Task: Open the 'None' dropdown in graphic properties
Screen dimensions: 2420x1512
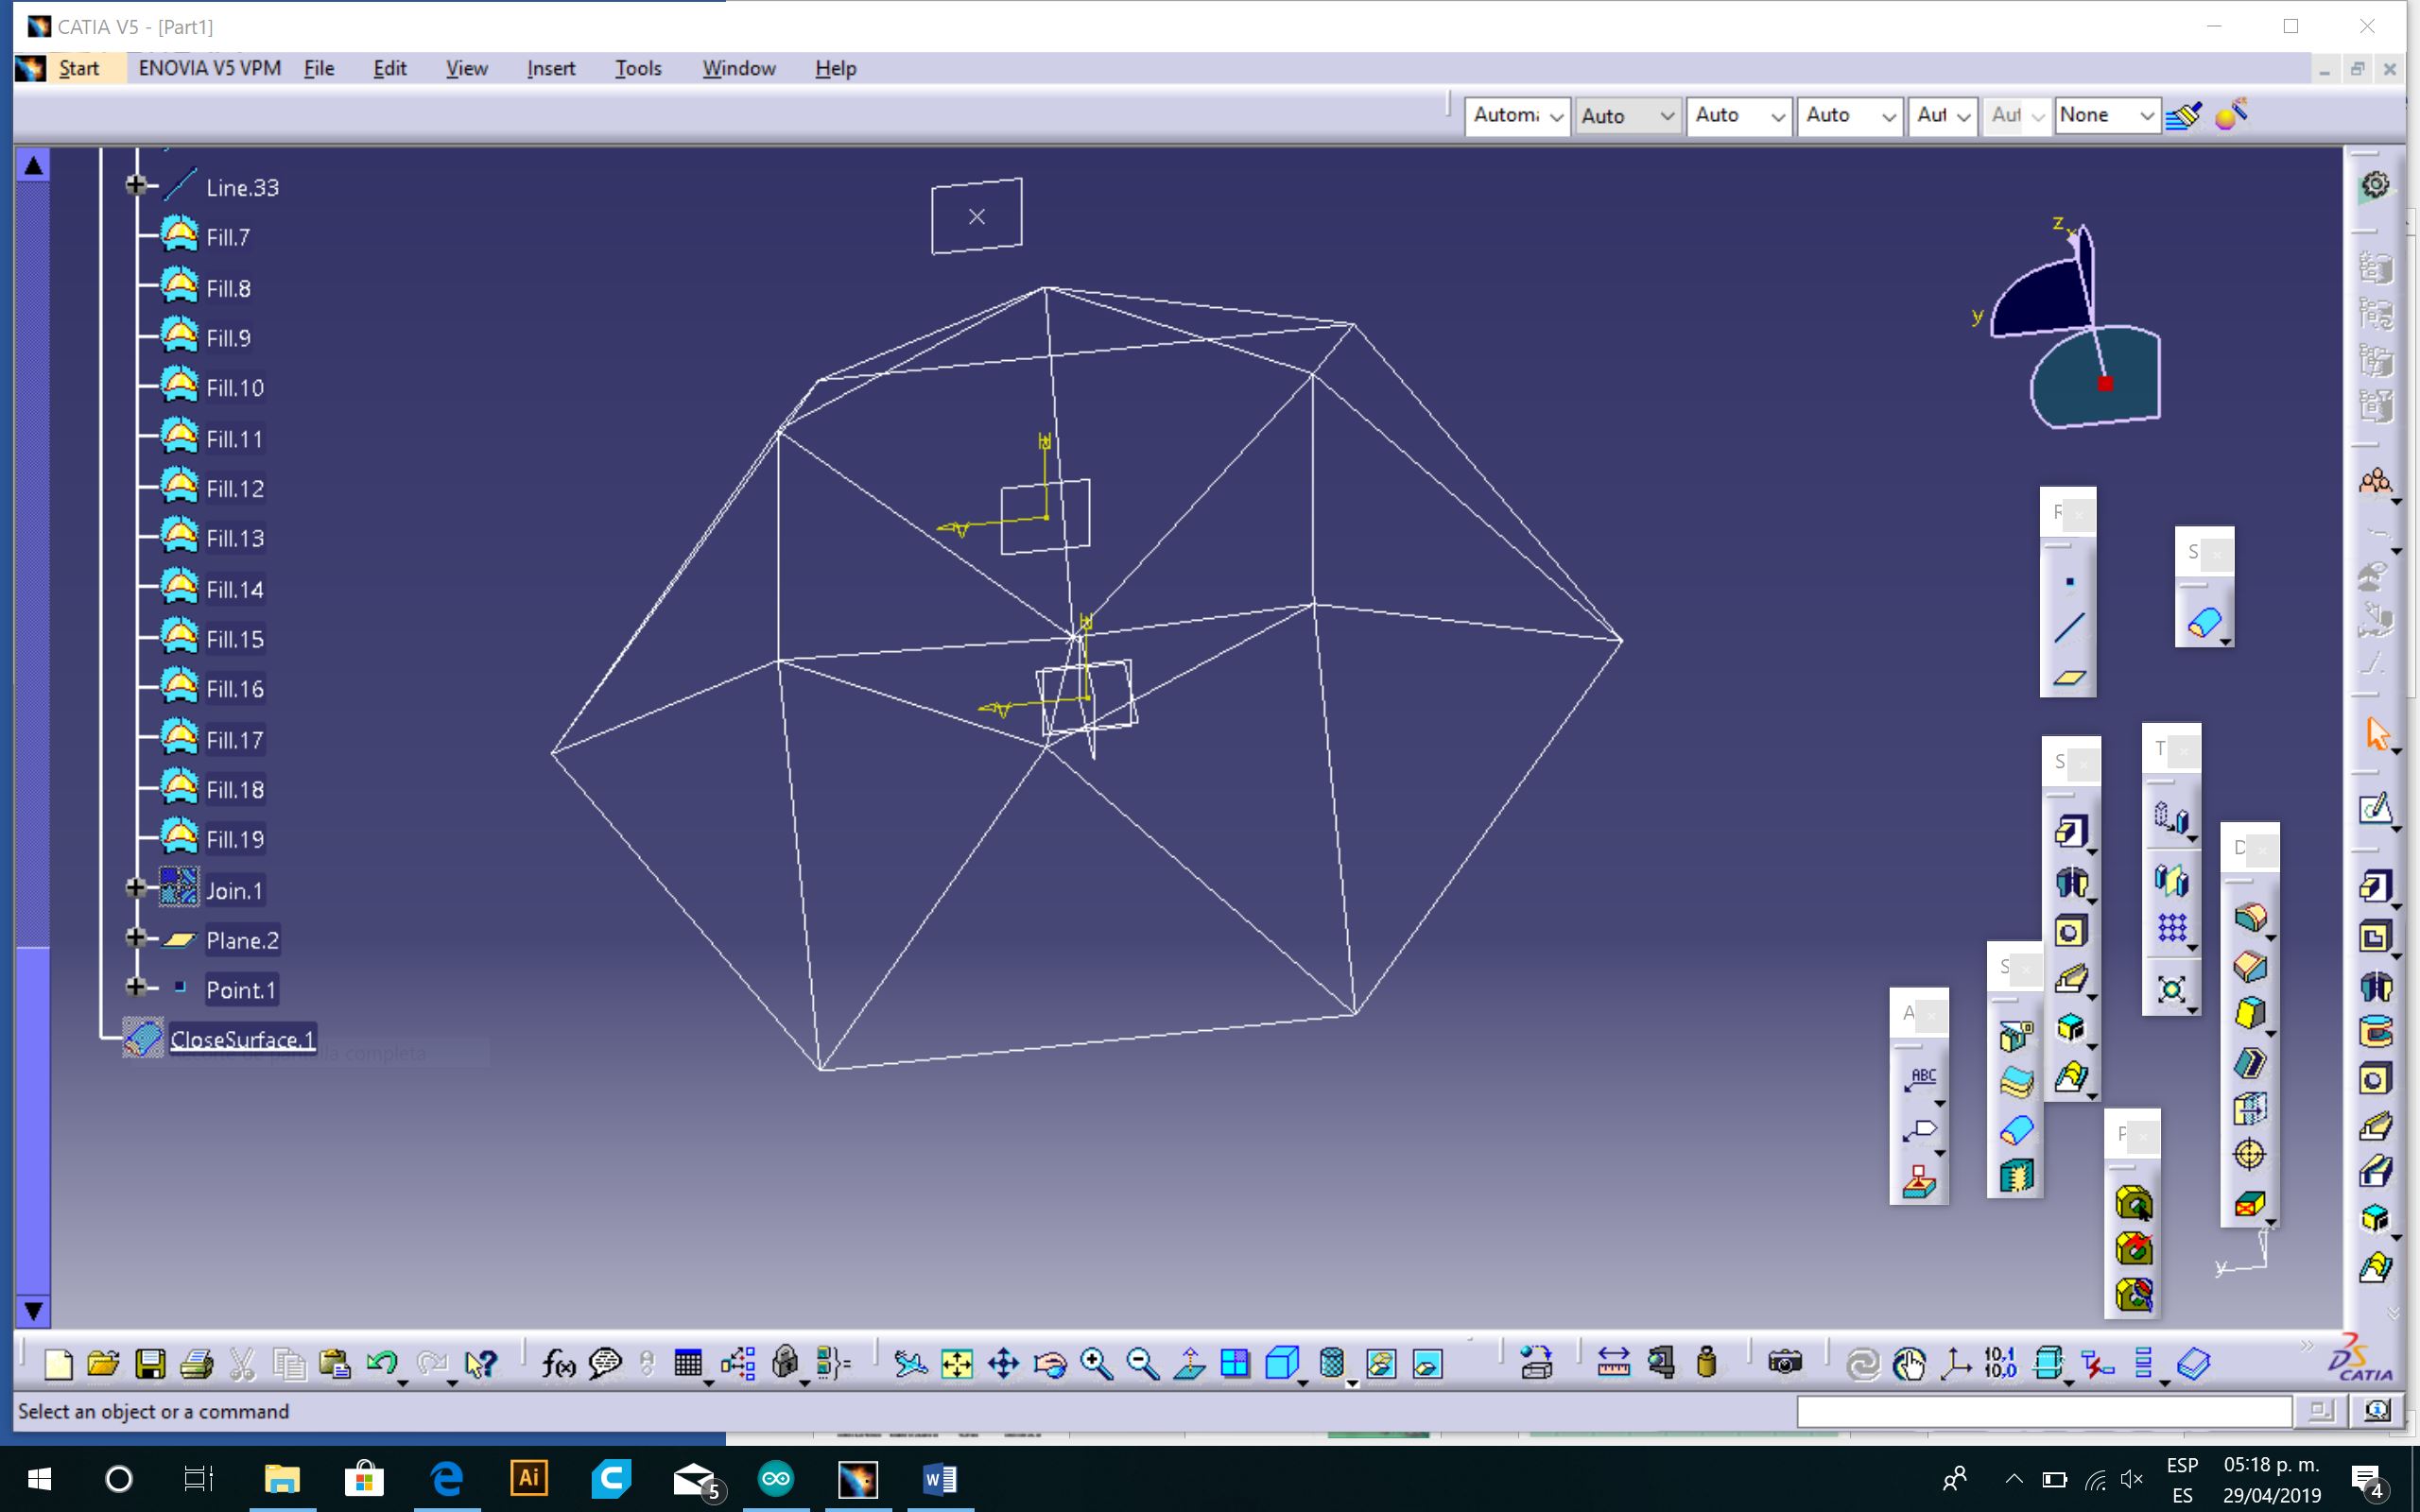Action: (x=2107, y=116)
